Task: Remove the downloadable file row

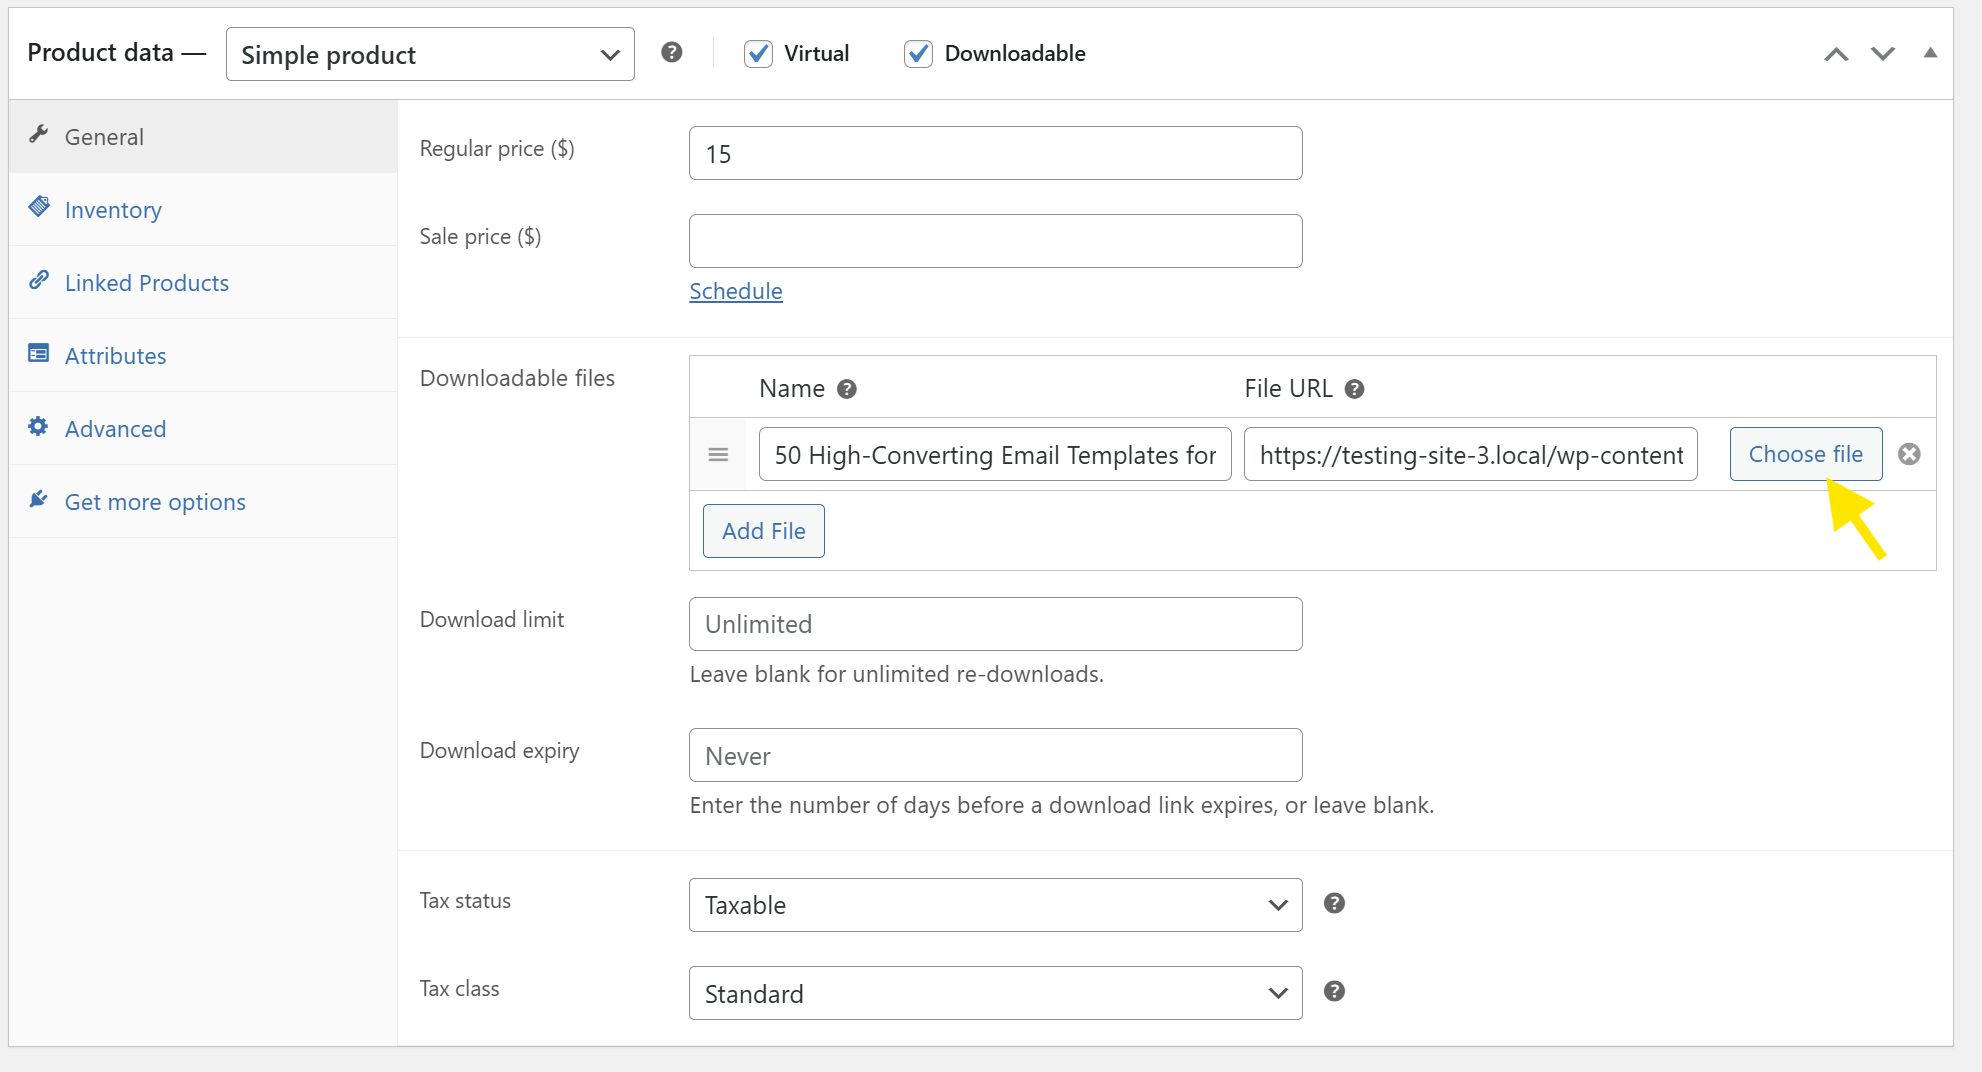Action: point(1909,454)
